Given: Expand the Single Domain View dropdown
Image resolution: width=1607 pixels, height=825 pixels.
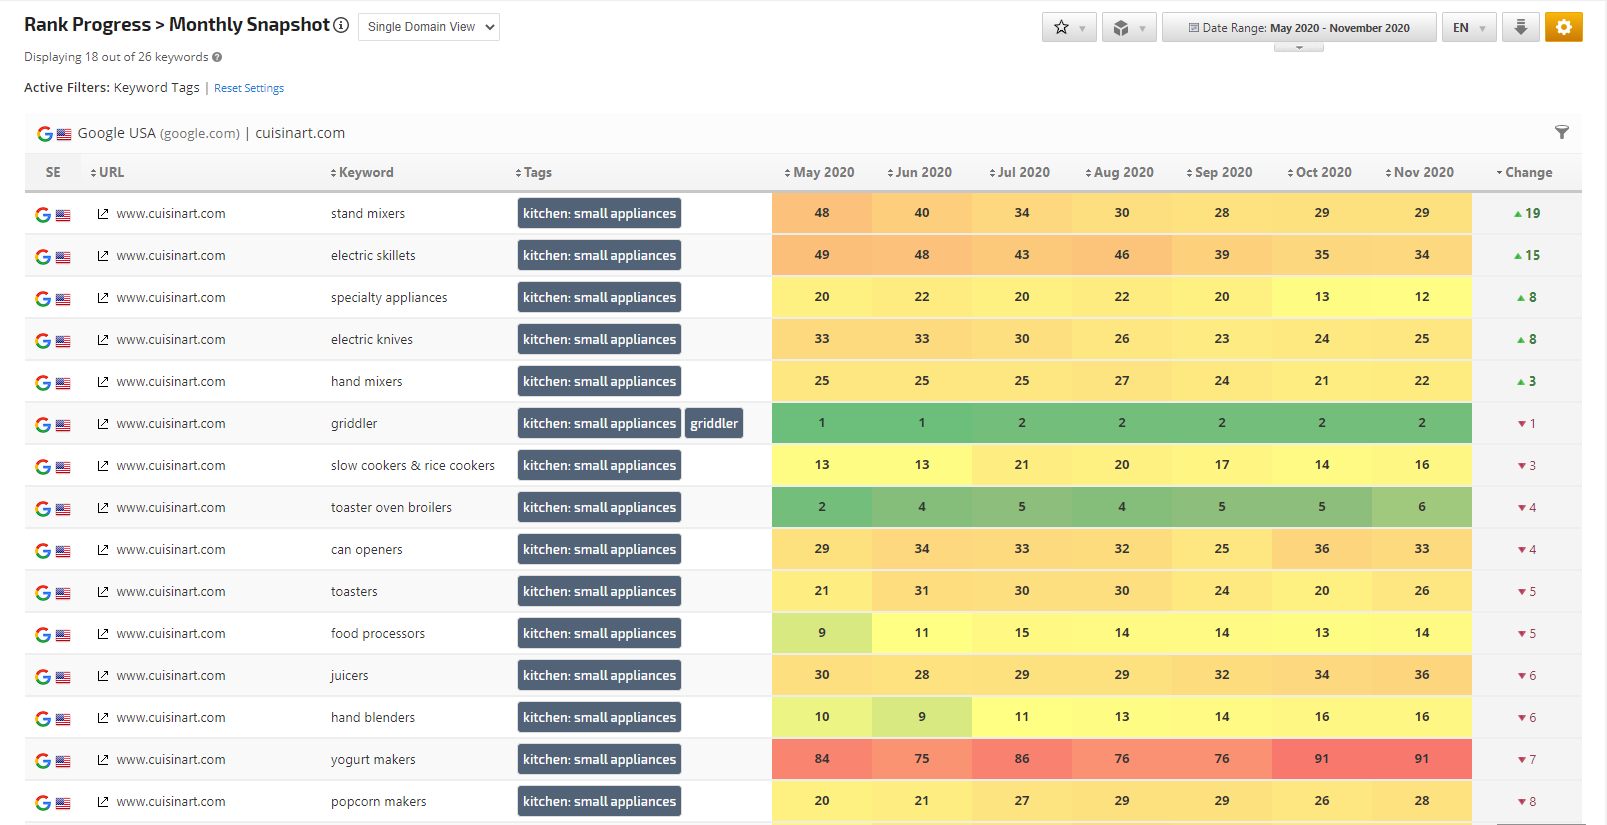Looking at the screenshot, I should tap(429, 27).
